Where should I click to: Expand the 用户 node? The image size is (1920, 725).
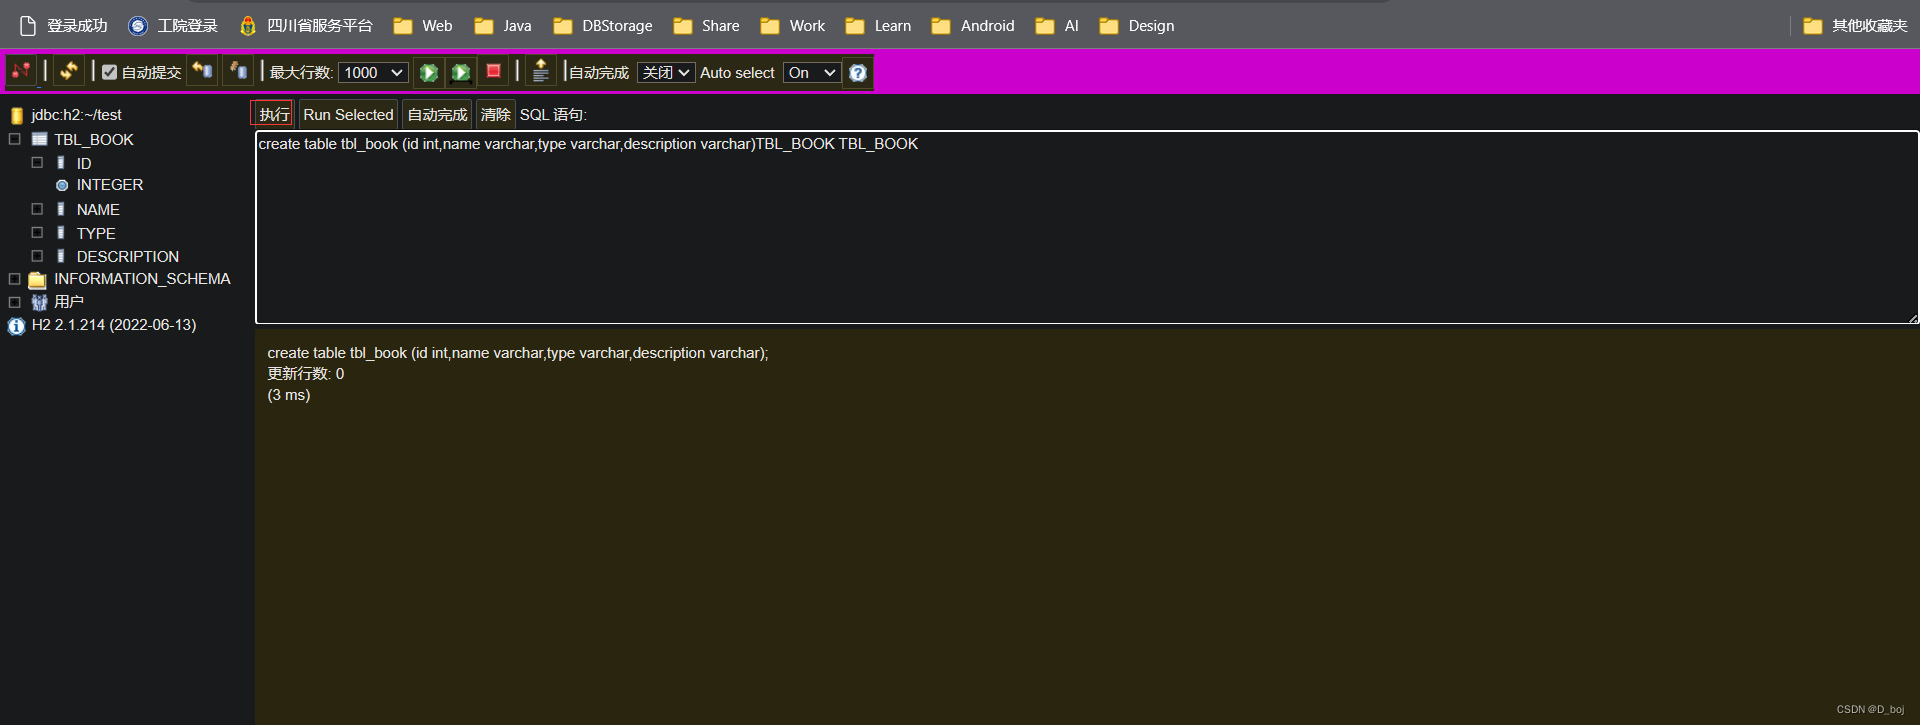tap(14, 302)
